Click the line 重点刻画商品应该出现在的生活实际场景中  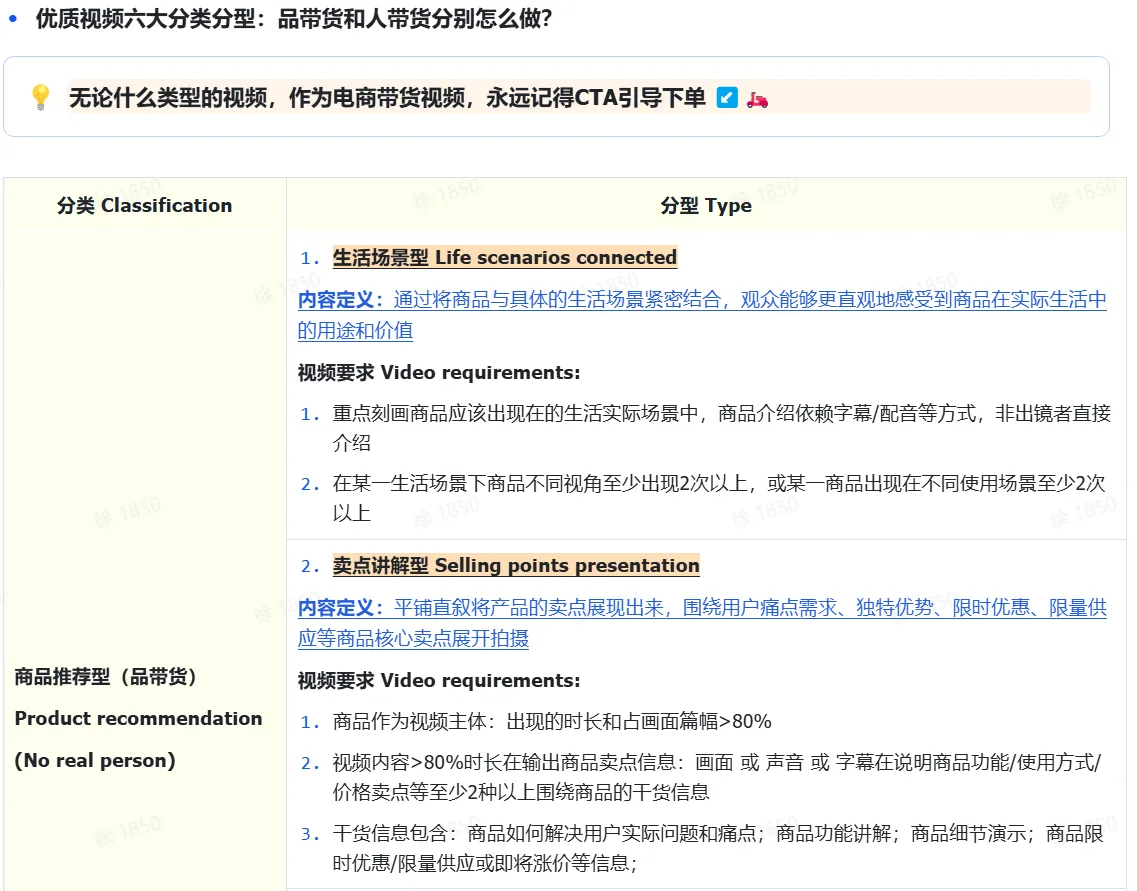722,428
